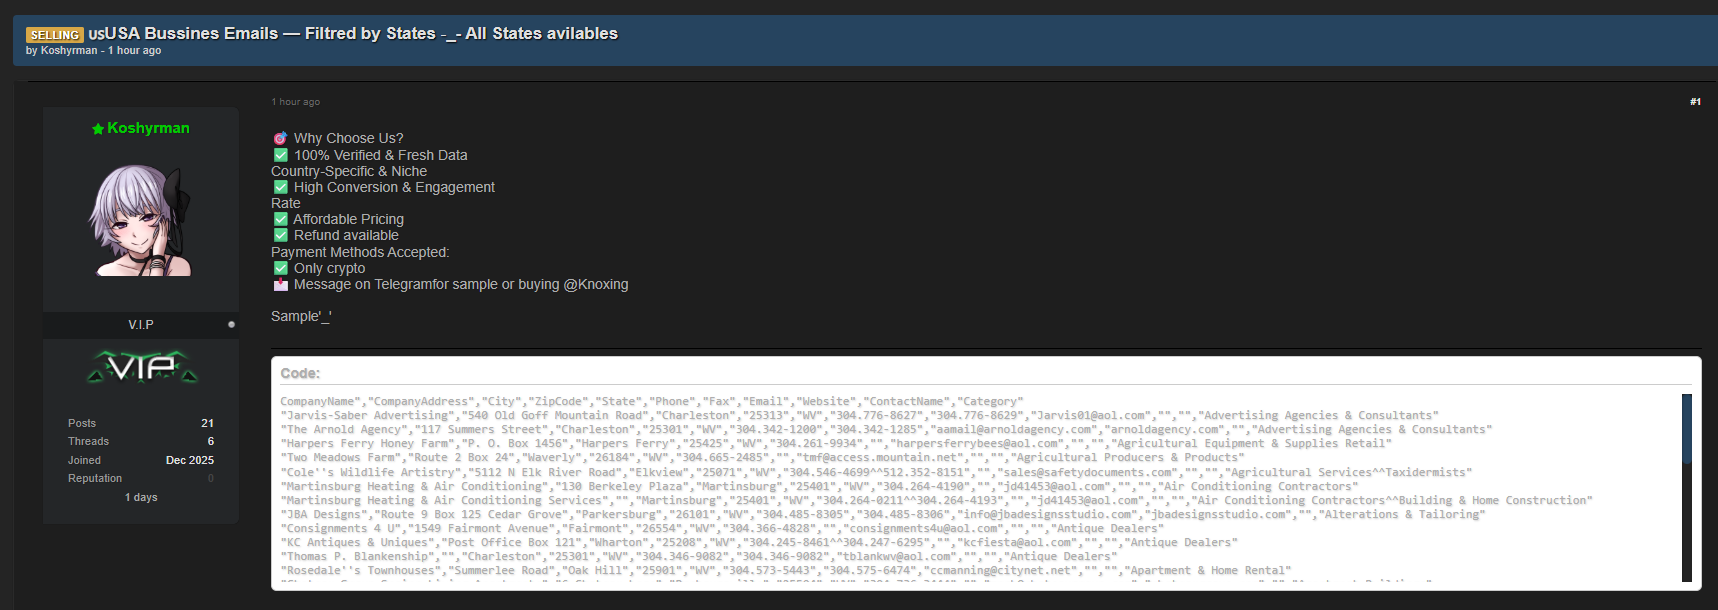Click the '1 days' label
The height and width of the screenshot is (610, 1718).
(x=141, y=497)
